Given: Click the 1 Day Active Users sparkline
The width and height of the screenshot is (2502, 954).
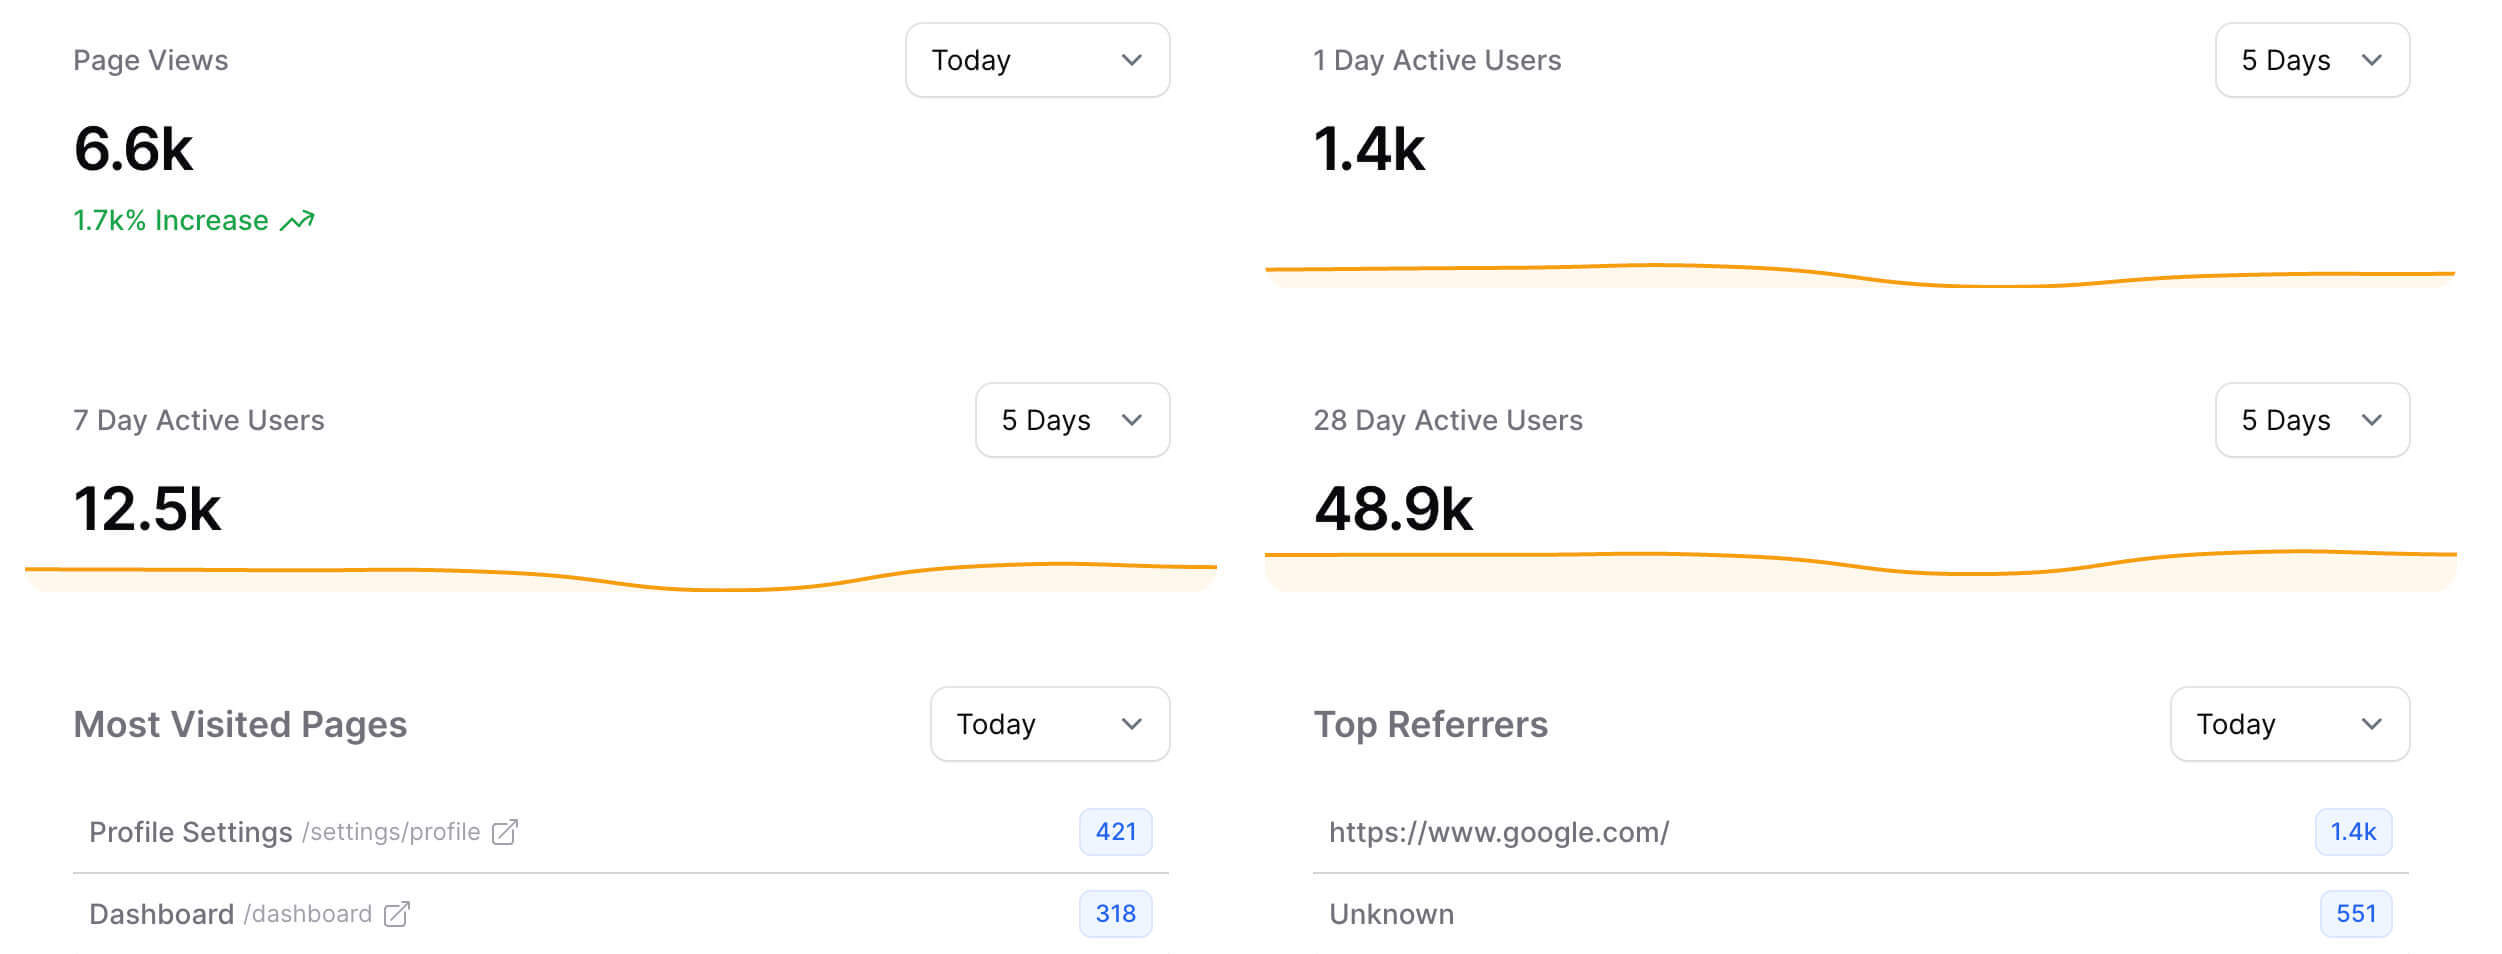Looking at the screenshot, I should pos(1860,274).
